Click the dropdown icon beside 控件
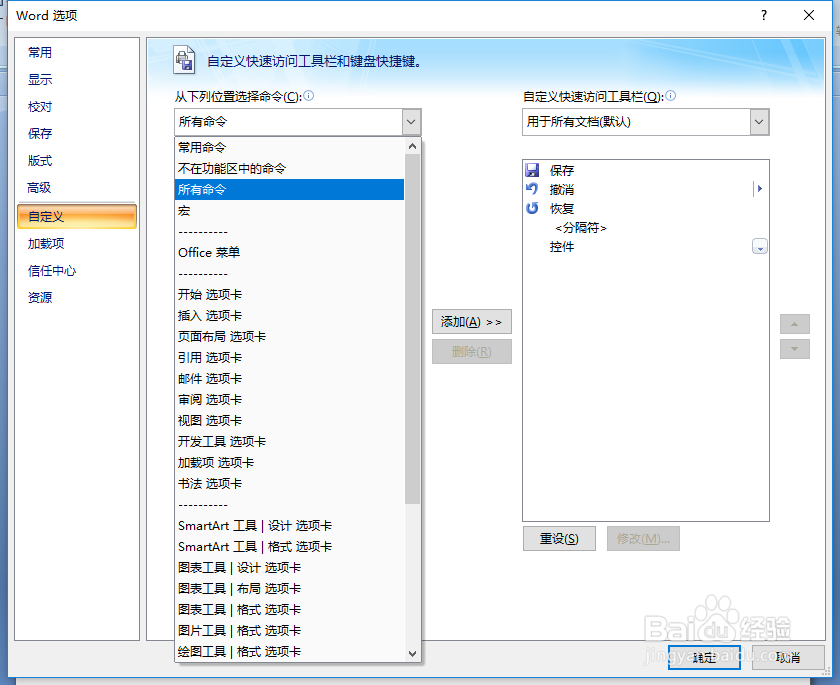 760,246
